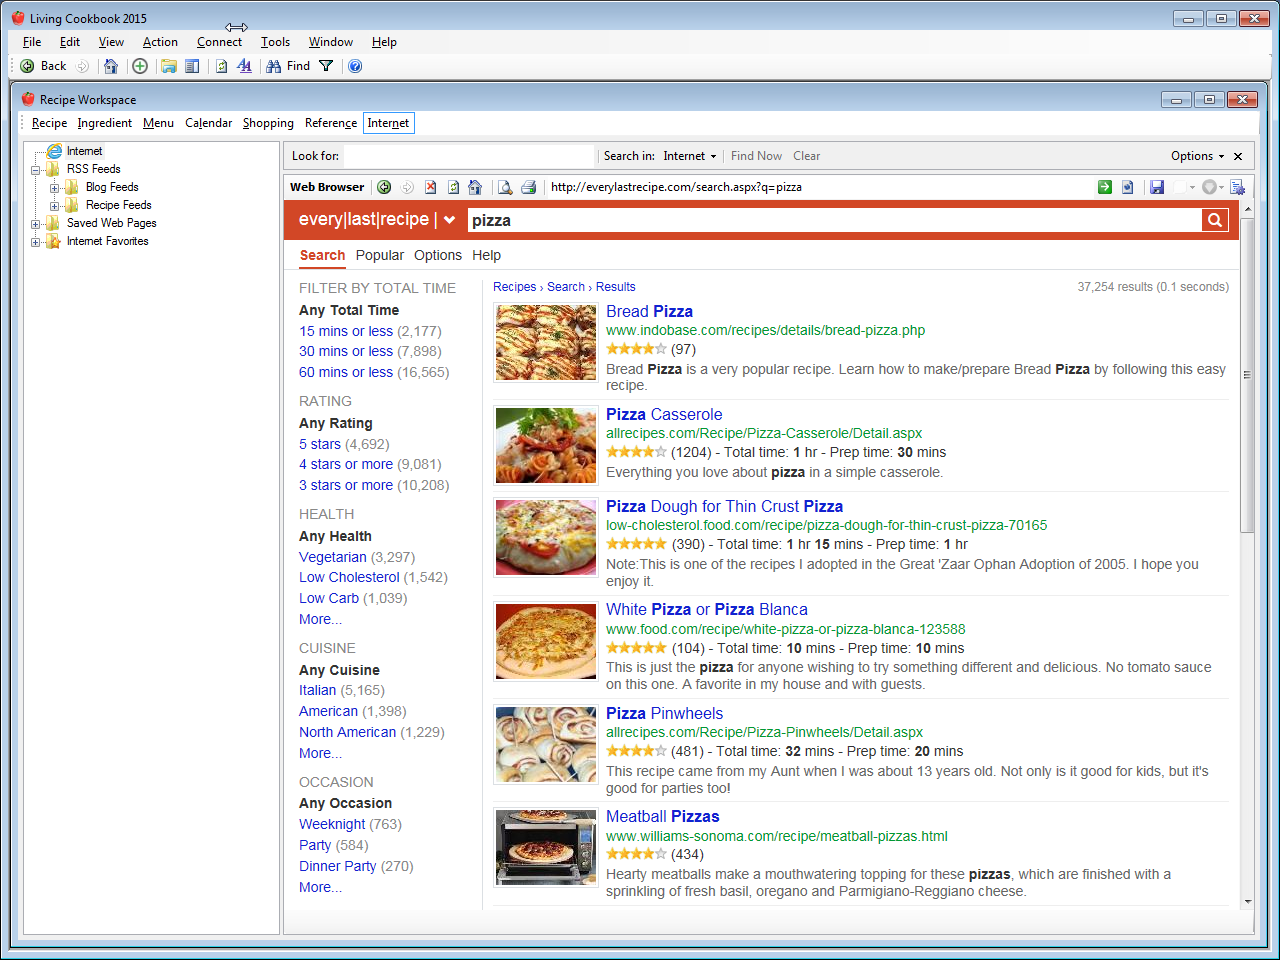This screenshot has width=1280, height=960.
Task: Open the Options dropdown in the search bar
Action: 1197,156
